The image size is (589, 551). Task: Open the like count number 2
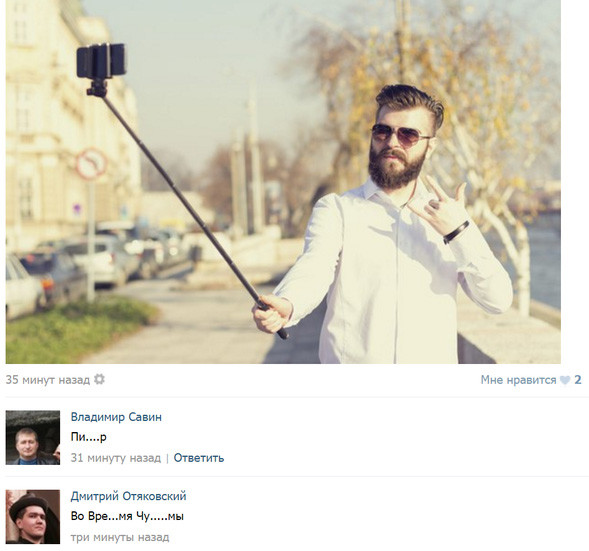point(578,380)
